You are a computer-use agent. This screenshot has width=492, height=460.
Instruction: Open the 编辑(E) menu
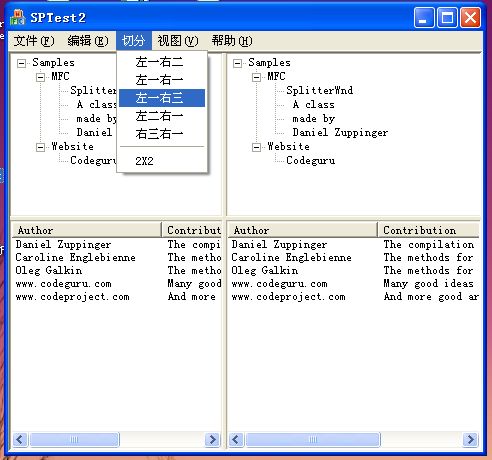pos(88,41)
